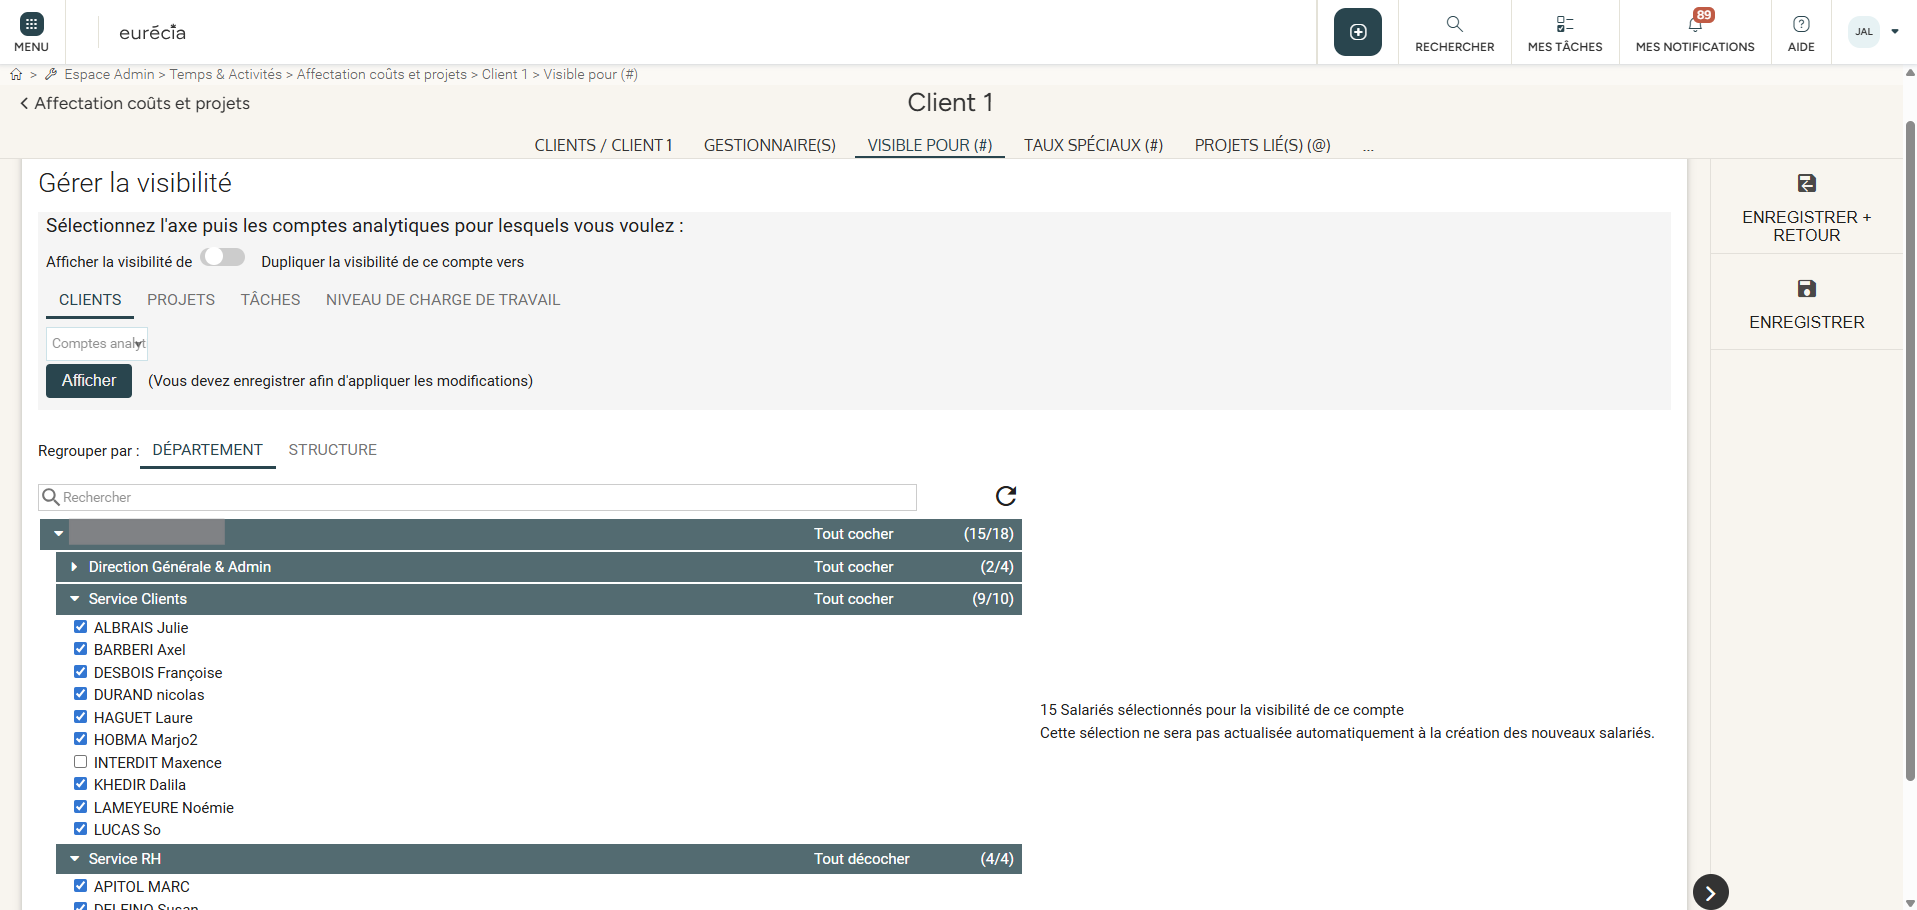Image resolution: width=1917 pixels, height=910 pixels.
Task: Open Mes Tâches icon
Action: [1564, 24]
